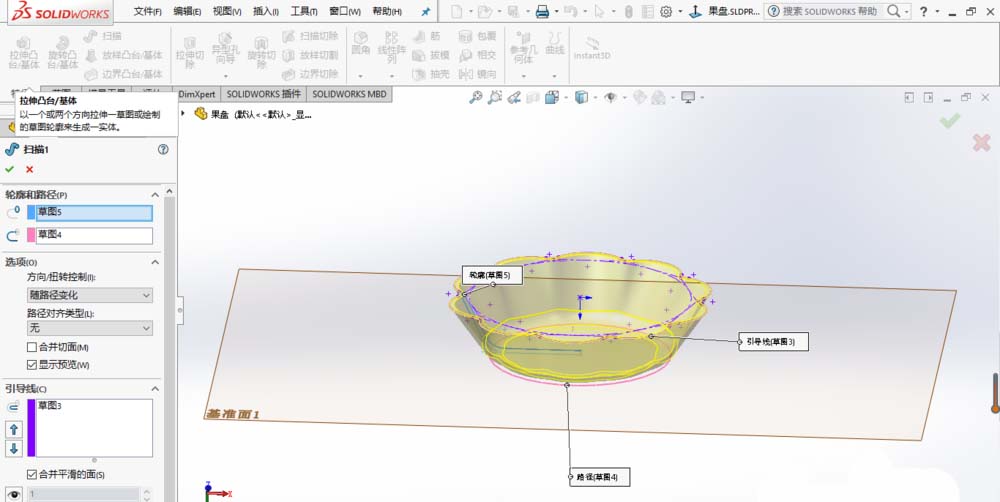Expand the 果盘 feature tree node
Screen dimensions: 1000x502
click(x=184, y=114)
